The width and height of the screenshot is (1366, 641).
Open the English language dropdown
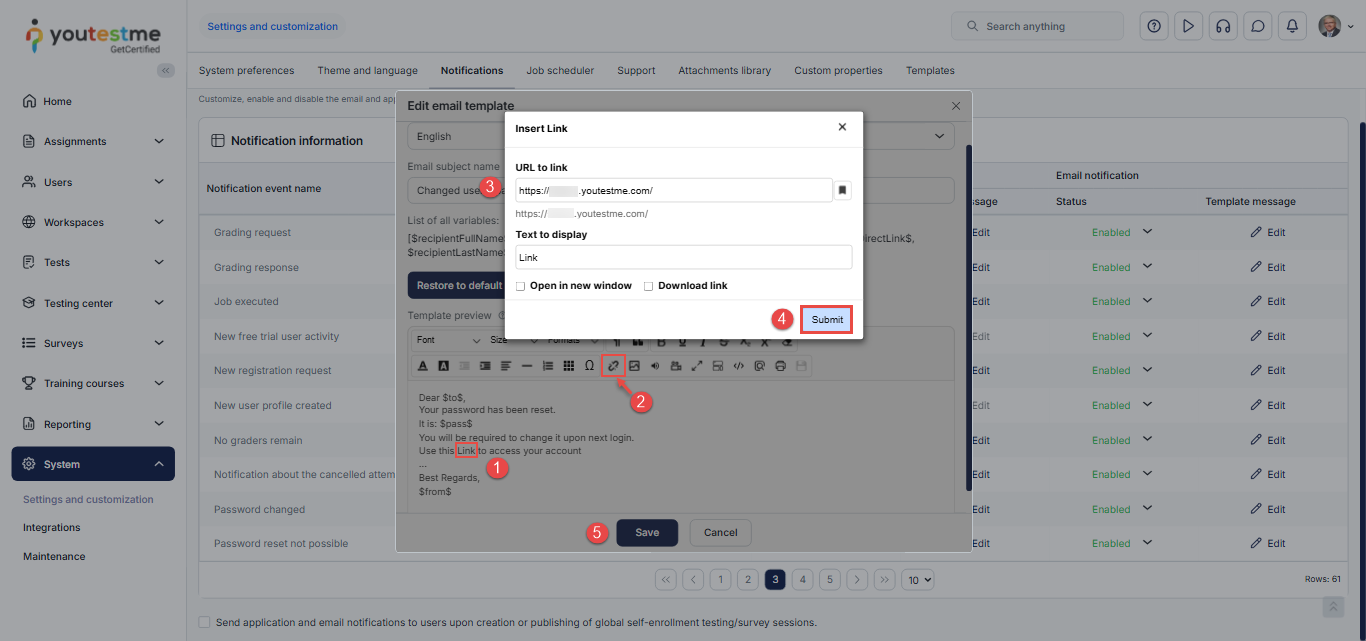(681, 136)
